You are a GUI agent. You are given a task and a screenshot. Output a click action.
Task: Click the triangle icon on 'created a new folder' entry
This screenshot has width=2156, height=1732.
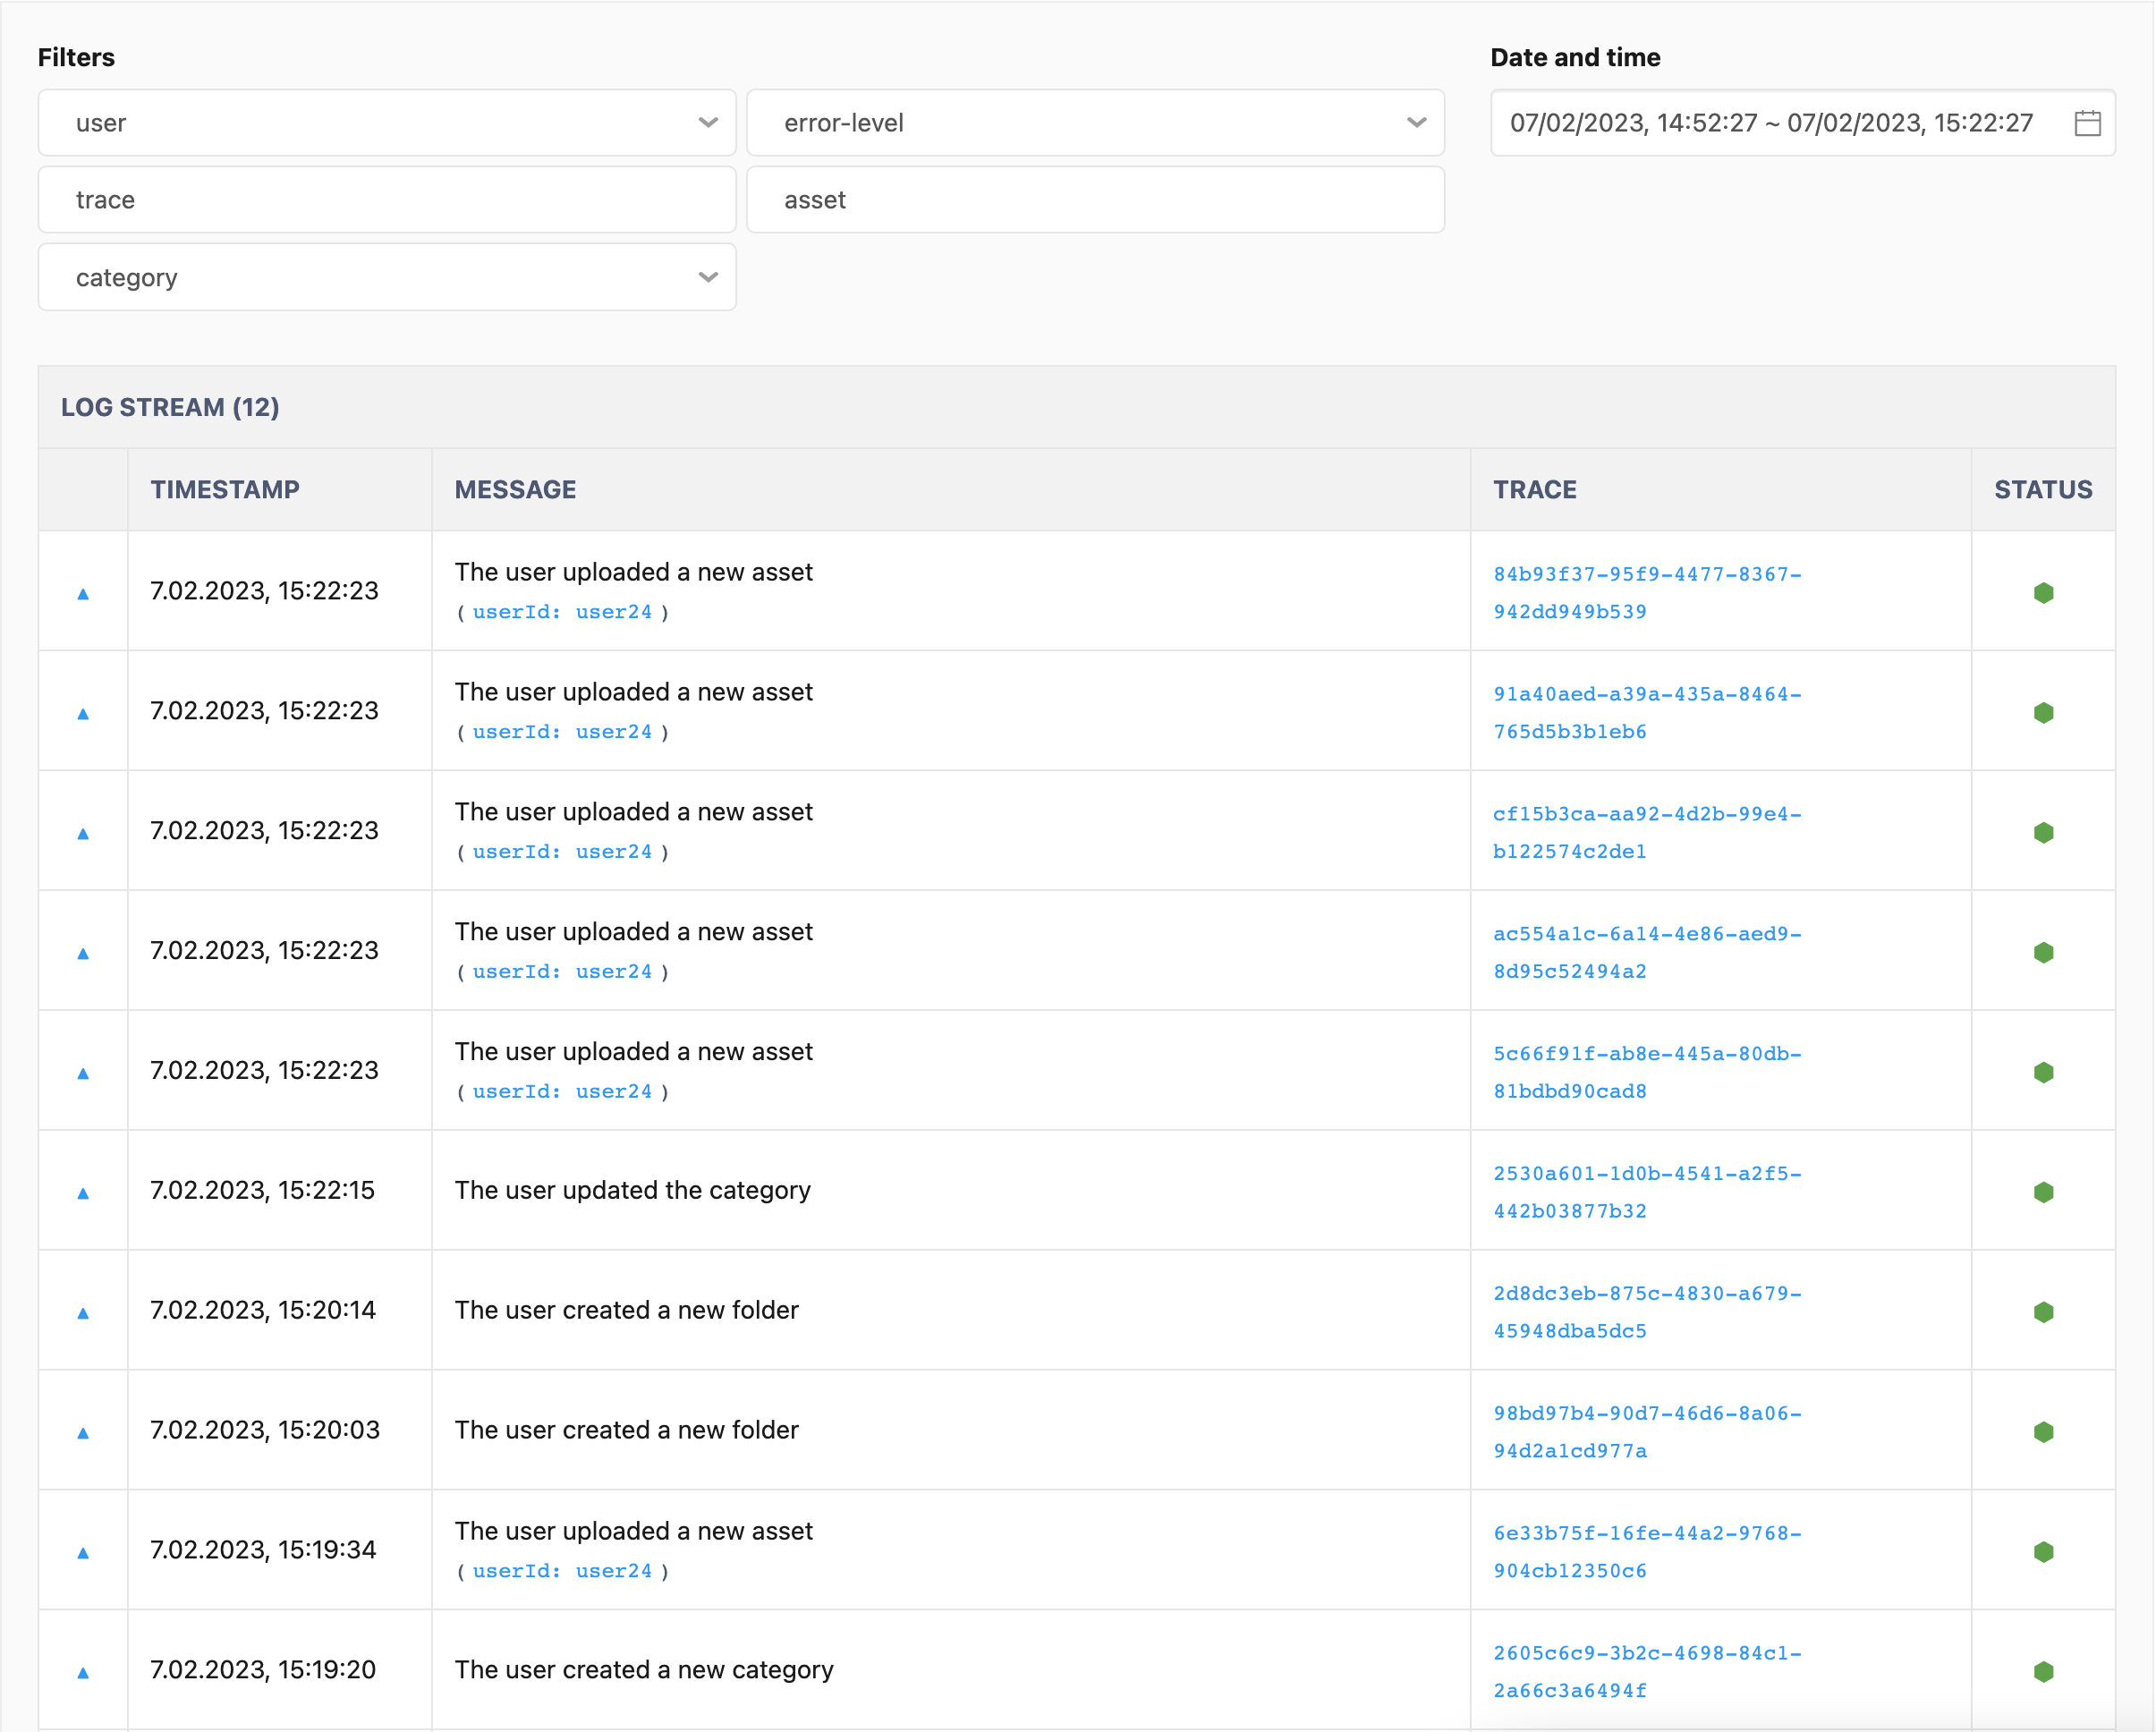(83, 1313)
